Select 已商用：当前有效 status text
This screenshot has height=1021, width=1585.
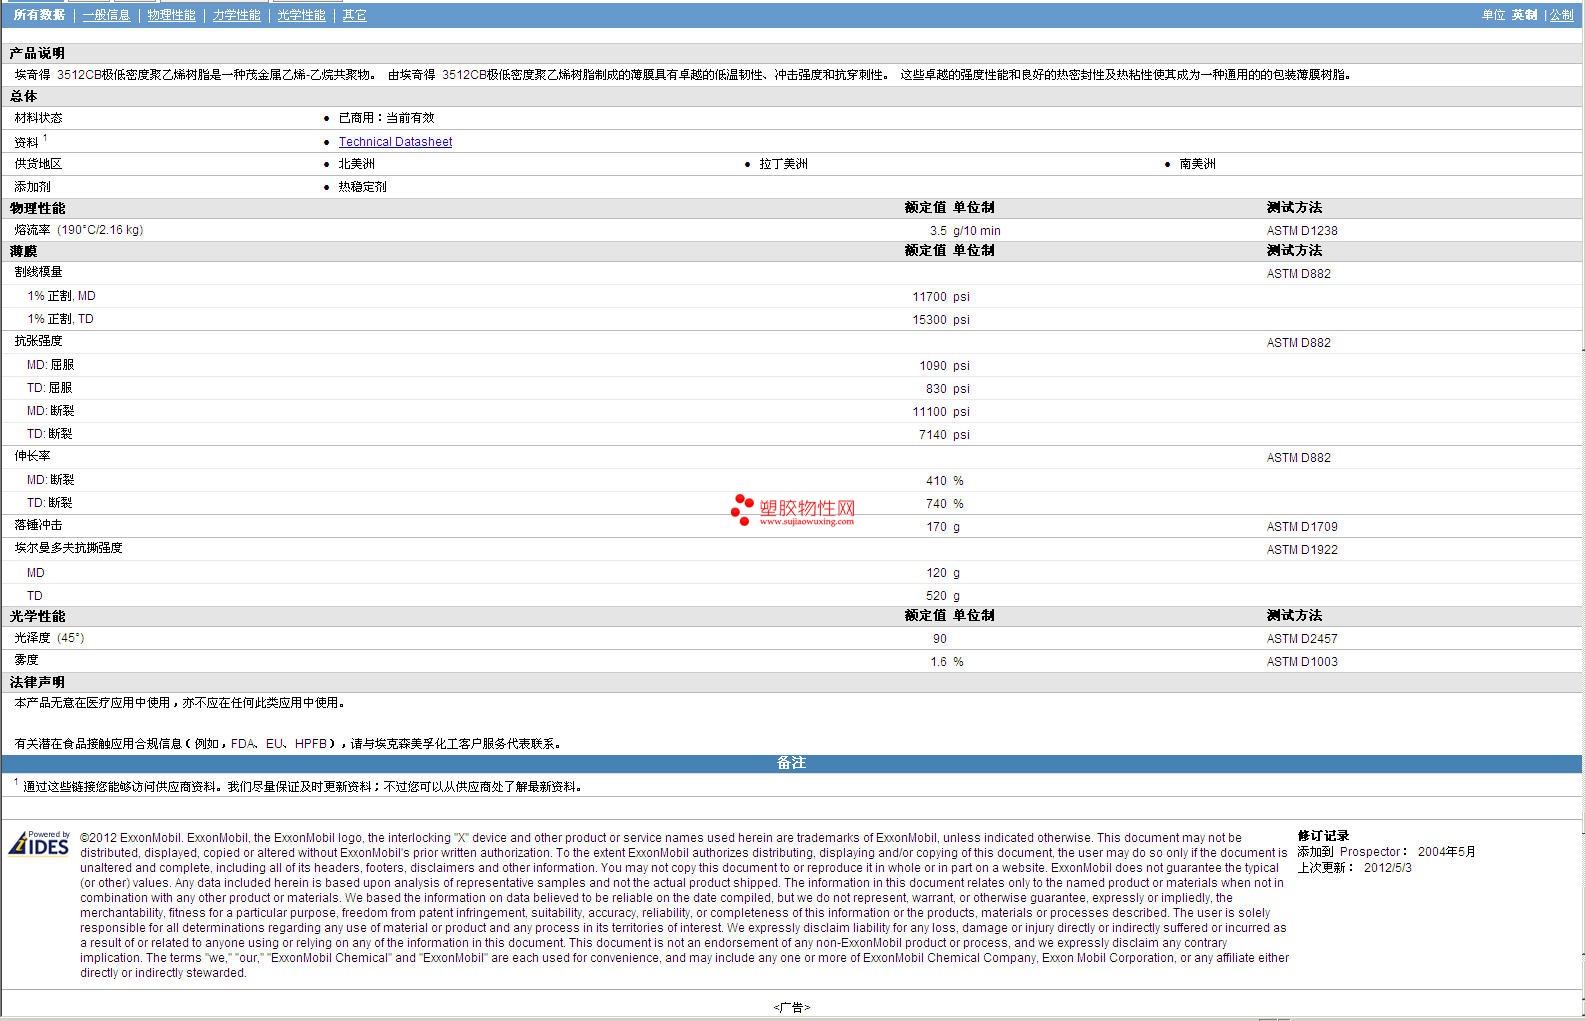coord(386,118)
